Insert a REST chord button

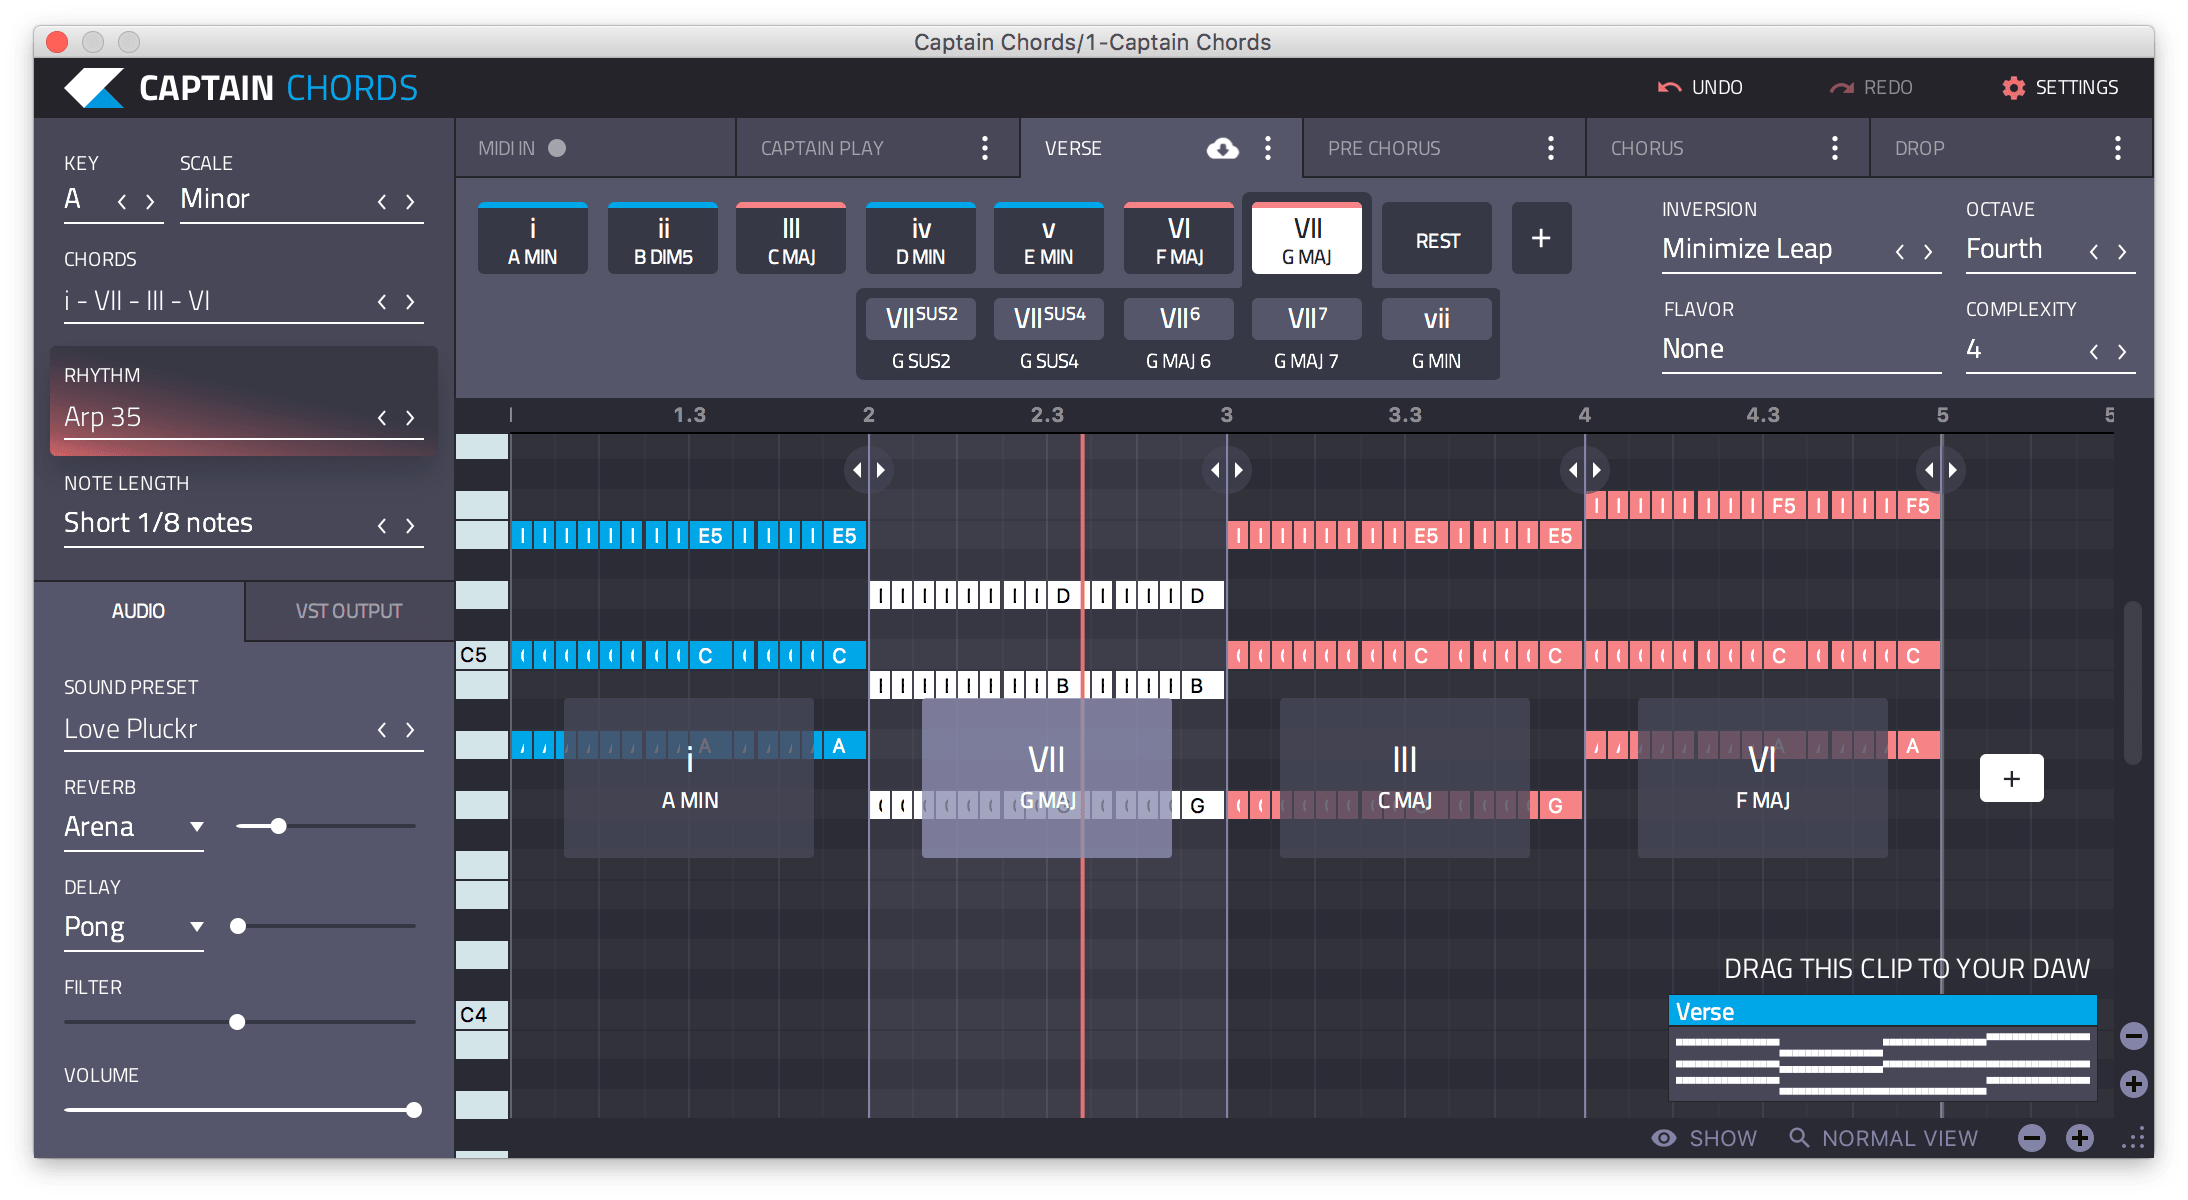[1436, 240]
